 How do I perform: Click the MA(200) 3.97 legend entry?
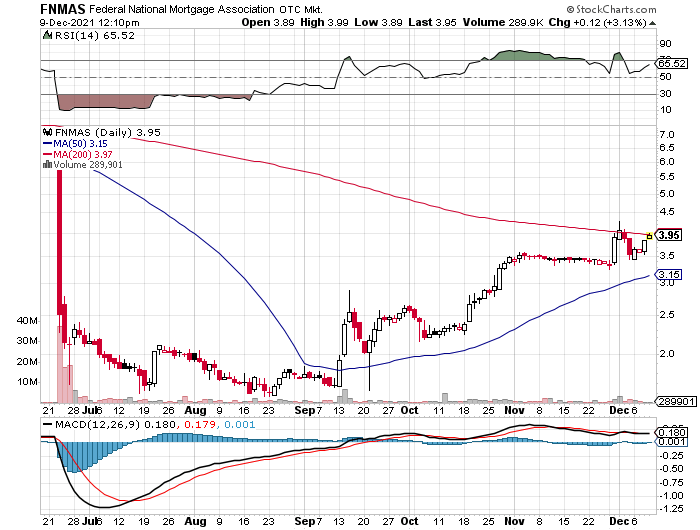click(x=78, y=154)
